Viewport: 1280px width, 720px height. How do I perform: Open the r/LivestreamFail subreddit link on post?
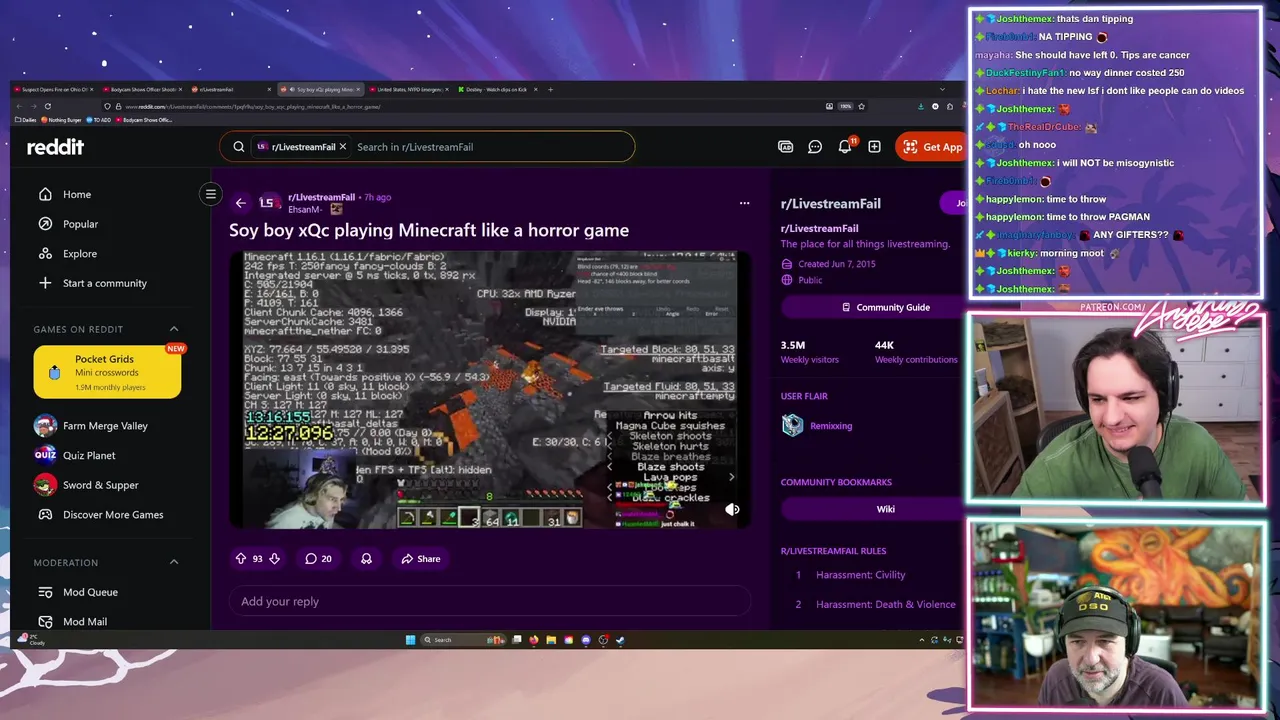click(x=321, y=197)
